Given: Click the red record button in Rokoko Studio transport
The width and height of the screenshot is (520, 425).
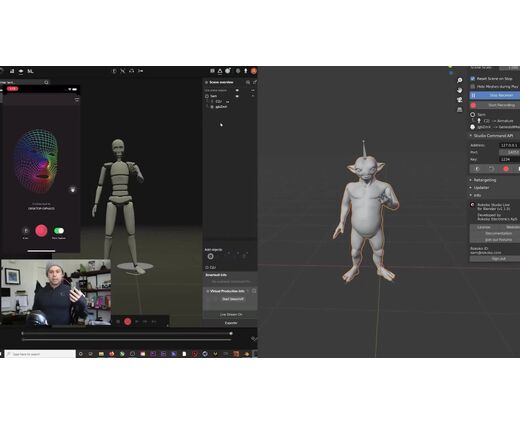Looking at the screenshot, I should tap(127, 322).
